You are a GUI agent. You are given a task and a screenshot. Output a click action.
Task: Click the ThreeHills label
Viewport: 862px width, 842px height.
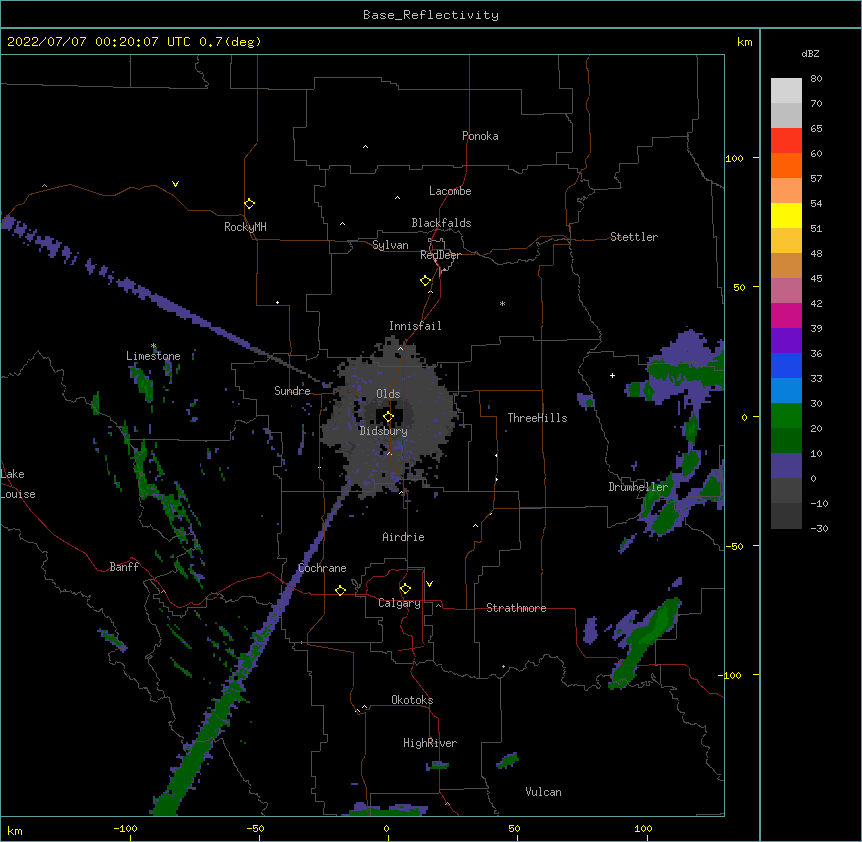tap(537, 418)
